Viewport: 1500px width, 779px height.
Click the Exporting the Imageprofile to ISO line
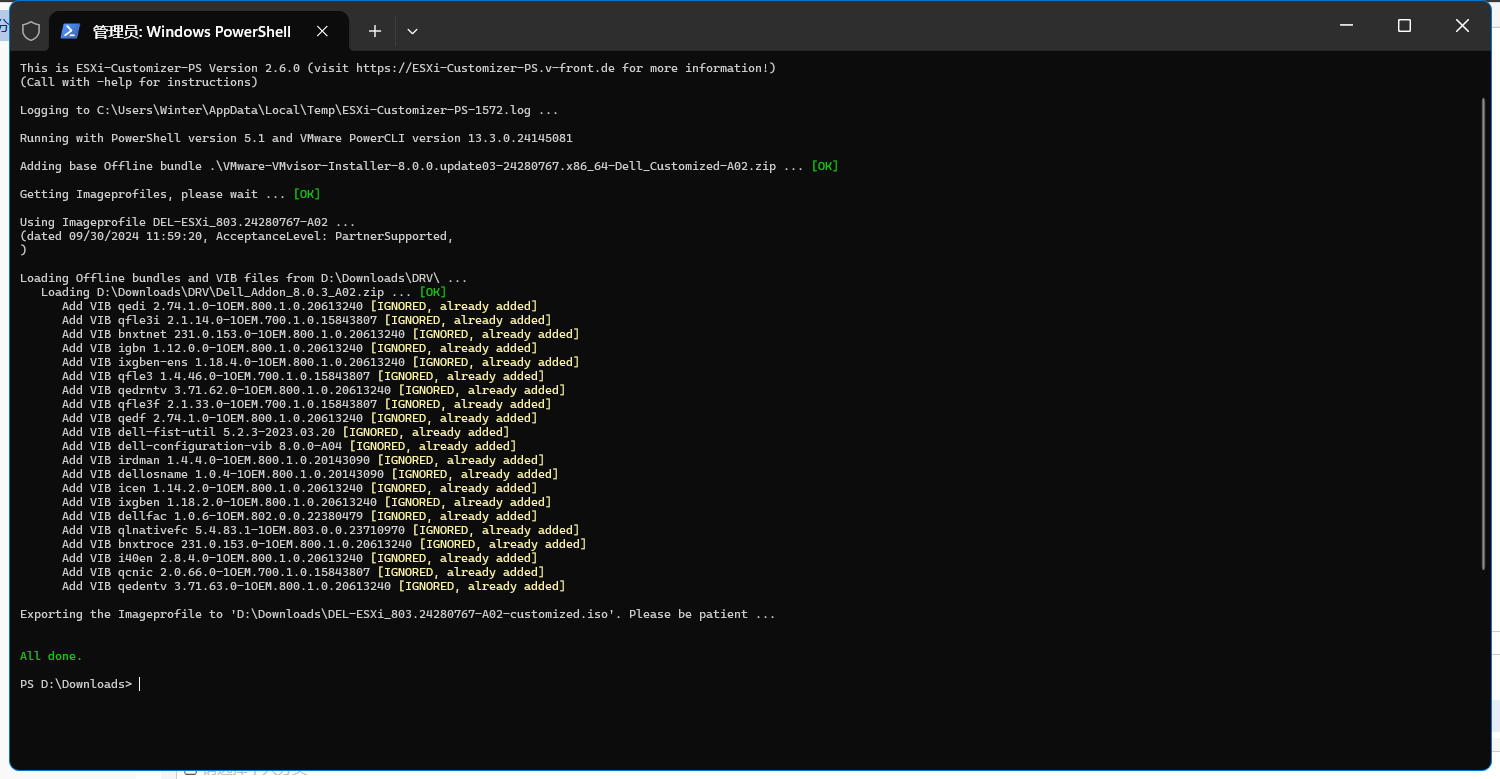pyautogui.click(x=398, y=614)
